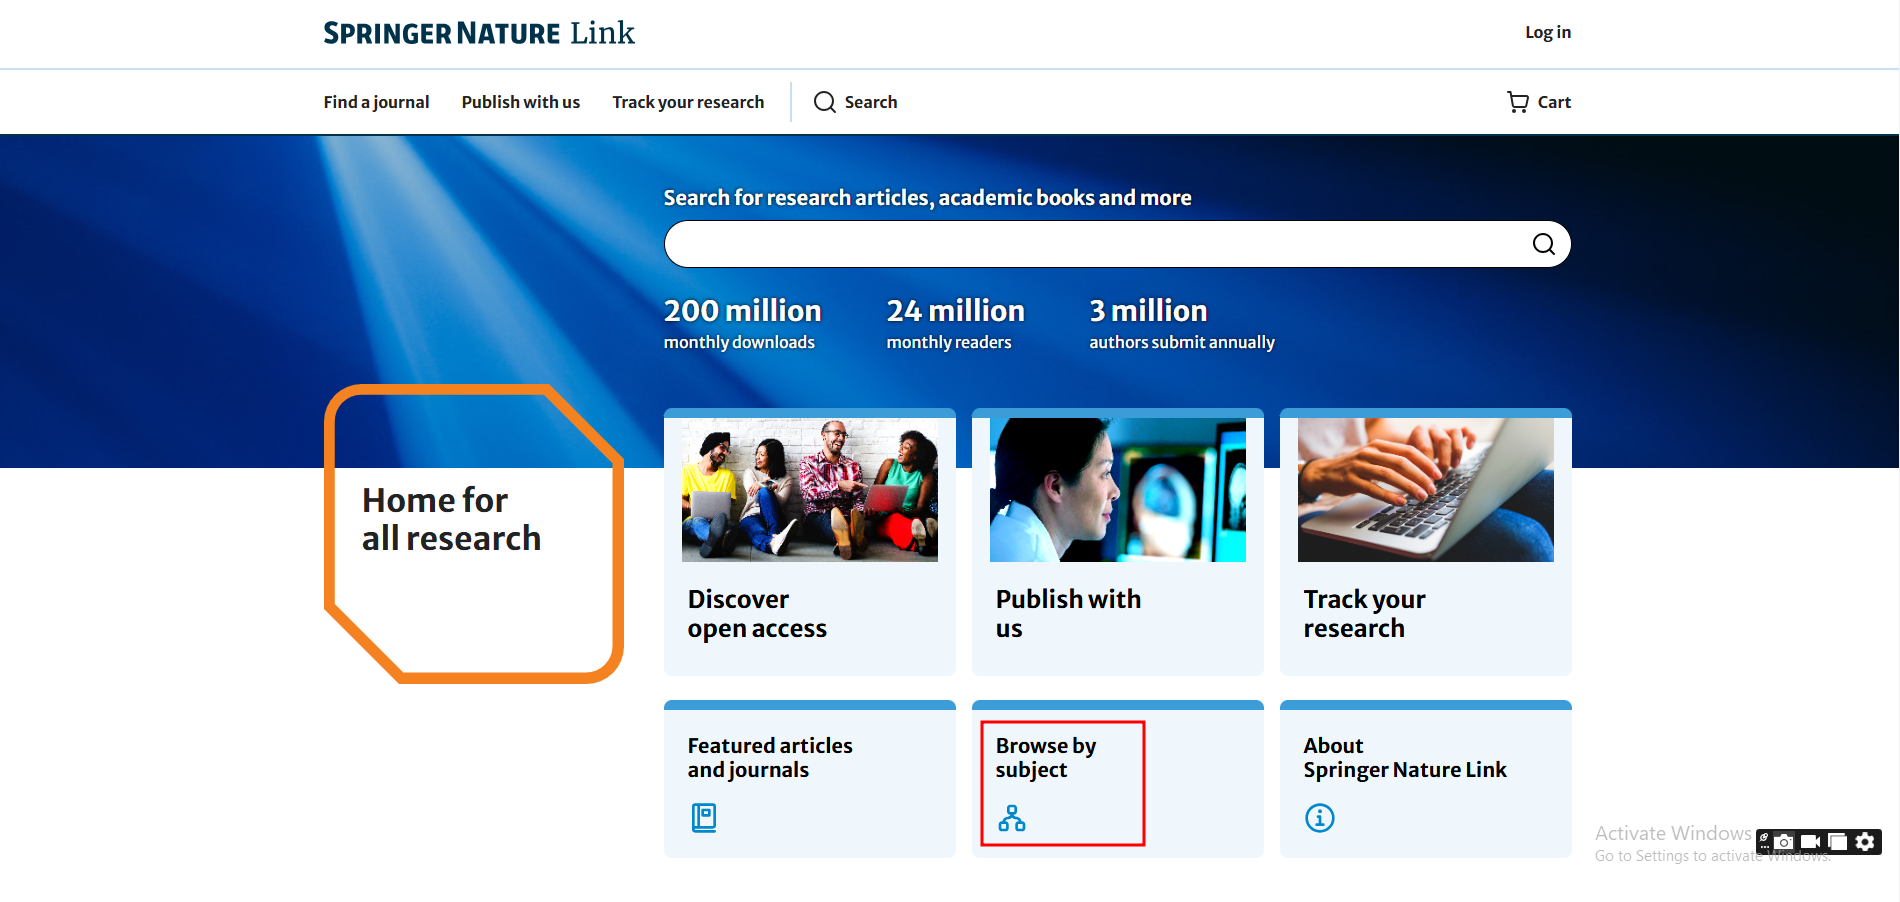Select Track your research in the navigation bar
The width and height of the screenshot is (1900, 902).
pyautogui.click(x=688, y=102)
